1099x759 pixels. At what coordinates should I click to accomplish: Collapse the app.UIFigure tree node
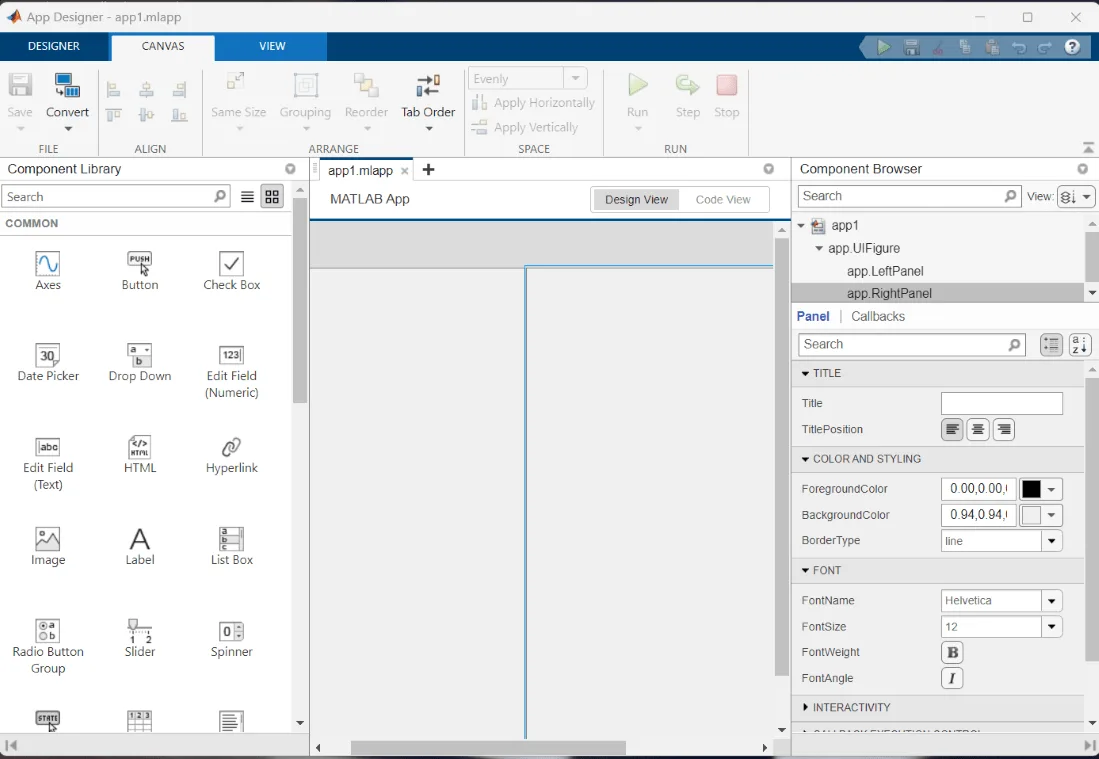[819, 248]
